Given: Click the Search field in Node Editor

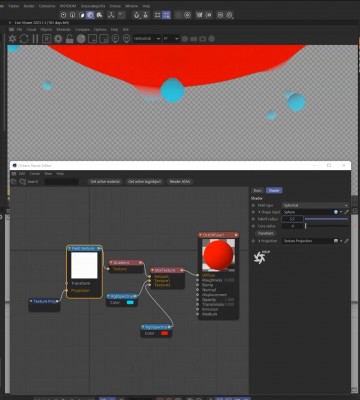Looking at the screenshot, I should click(62, 182).
